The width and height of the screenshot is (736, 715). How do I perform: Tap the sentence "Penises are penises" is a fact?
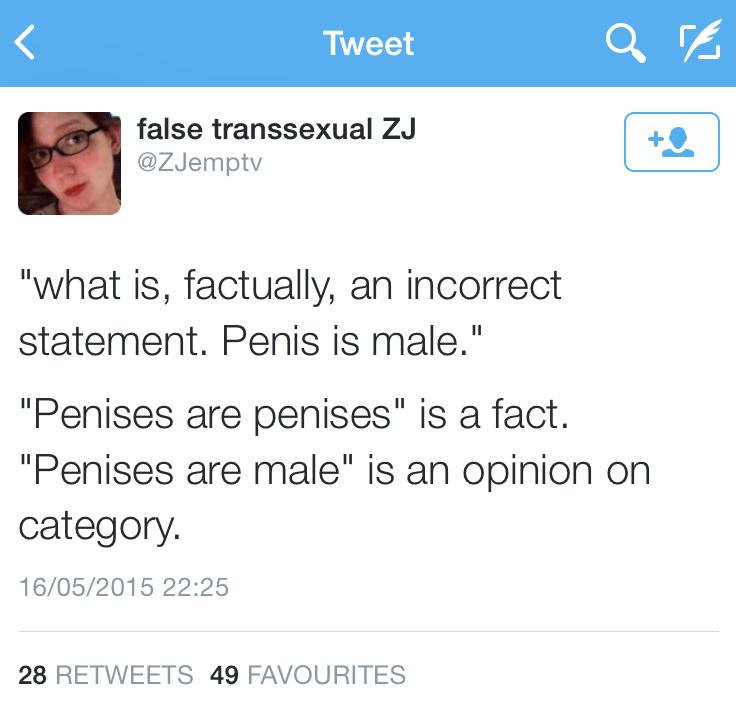click(x=294, y=415)
